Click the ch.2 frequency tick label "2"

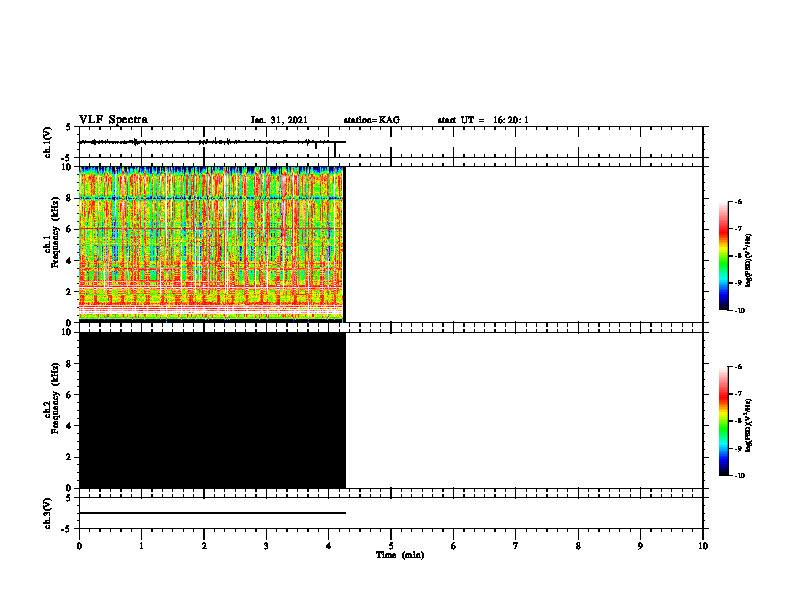pos(70,457)
